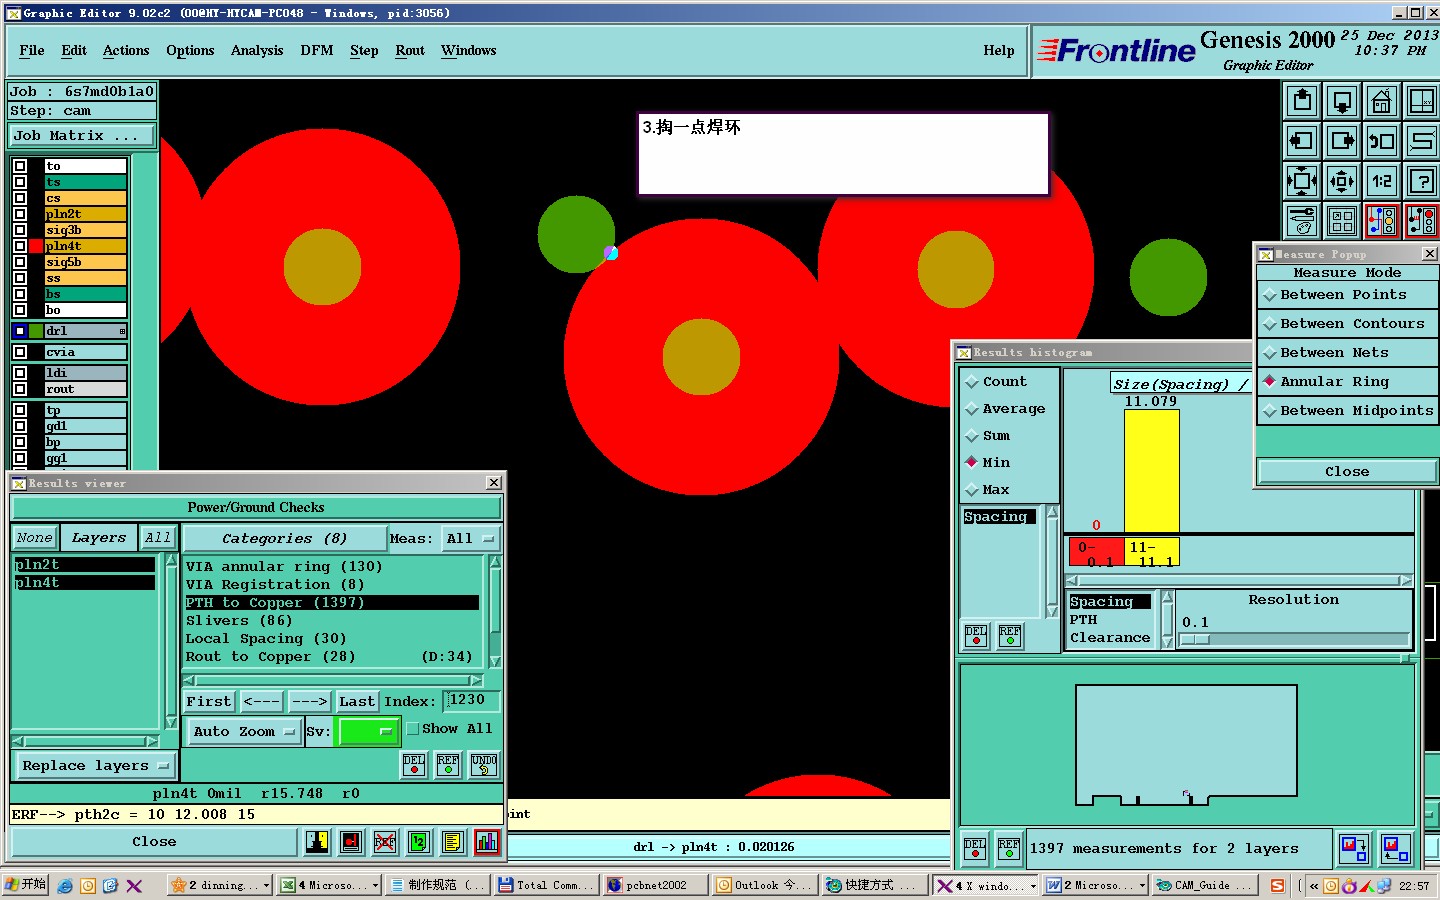
Task: Select Between Points measure mode
Action: pyautogui.click(x=1347, y=295)
